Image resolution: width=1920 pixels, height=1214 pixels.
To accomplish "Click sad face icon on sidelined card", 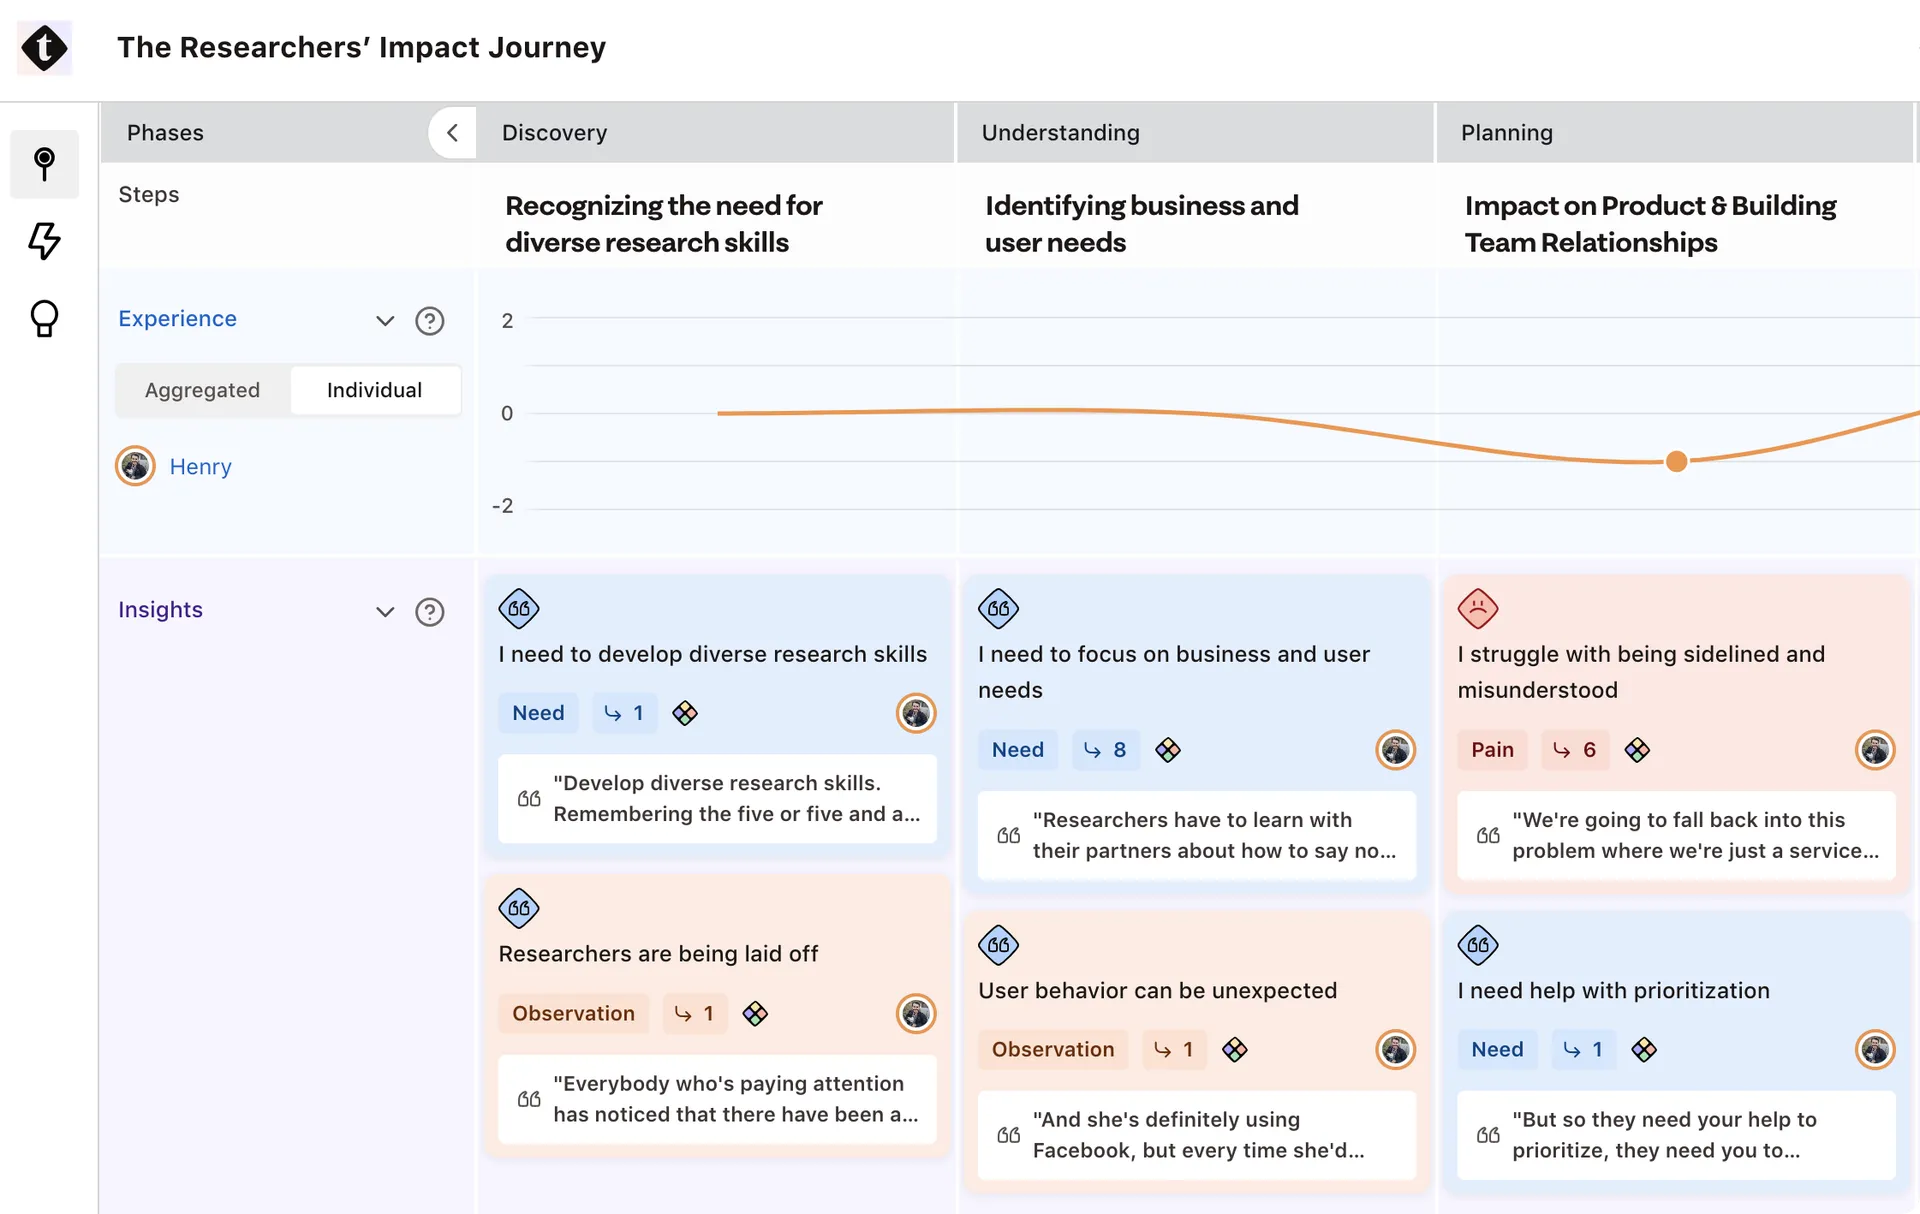I will (1478, 608).
